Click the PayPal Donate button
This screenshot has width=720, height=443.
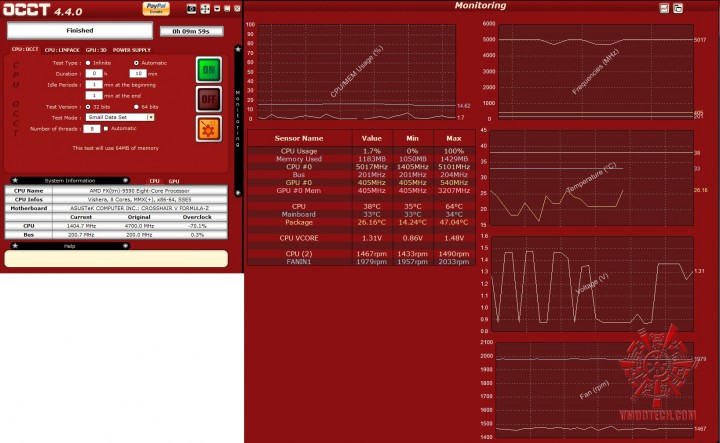tap(156, 9)
